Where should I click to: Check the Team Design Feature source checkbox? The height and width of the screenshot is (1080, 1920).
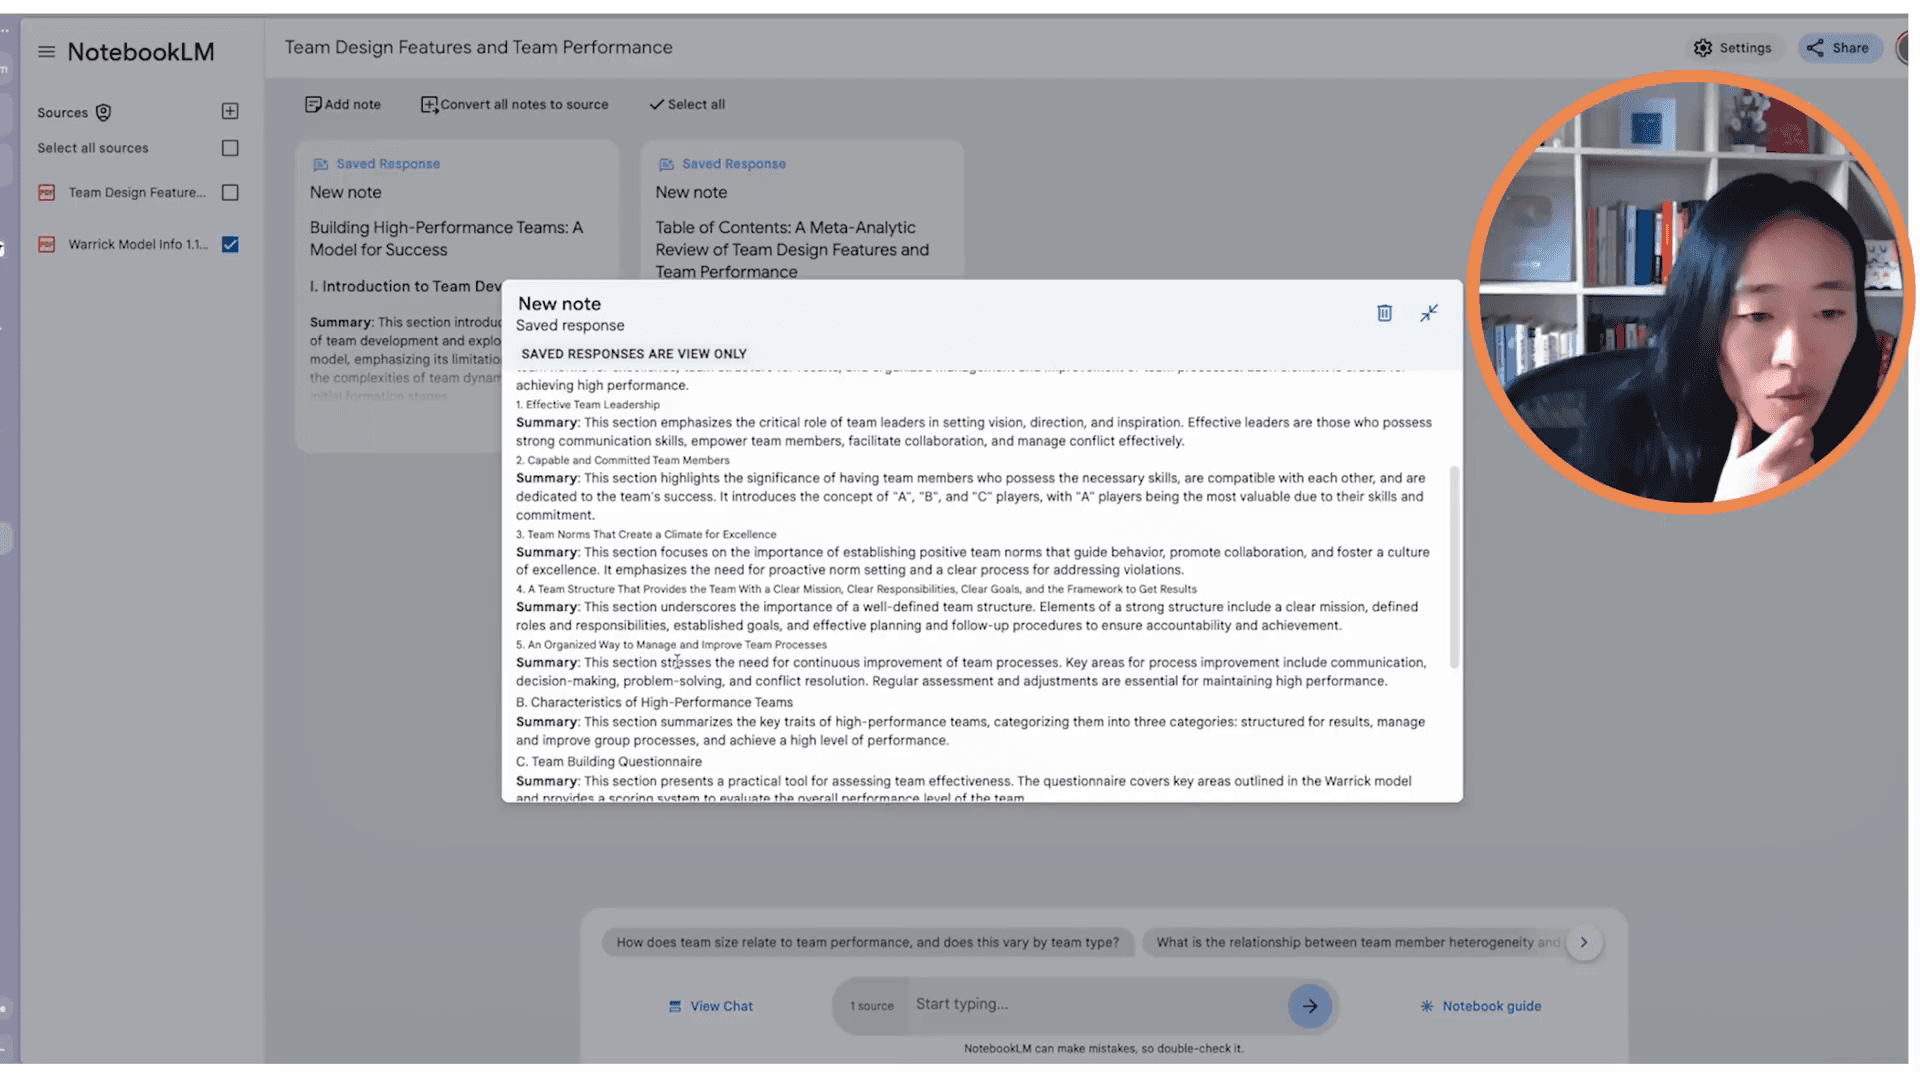click(230, 192)
